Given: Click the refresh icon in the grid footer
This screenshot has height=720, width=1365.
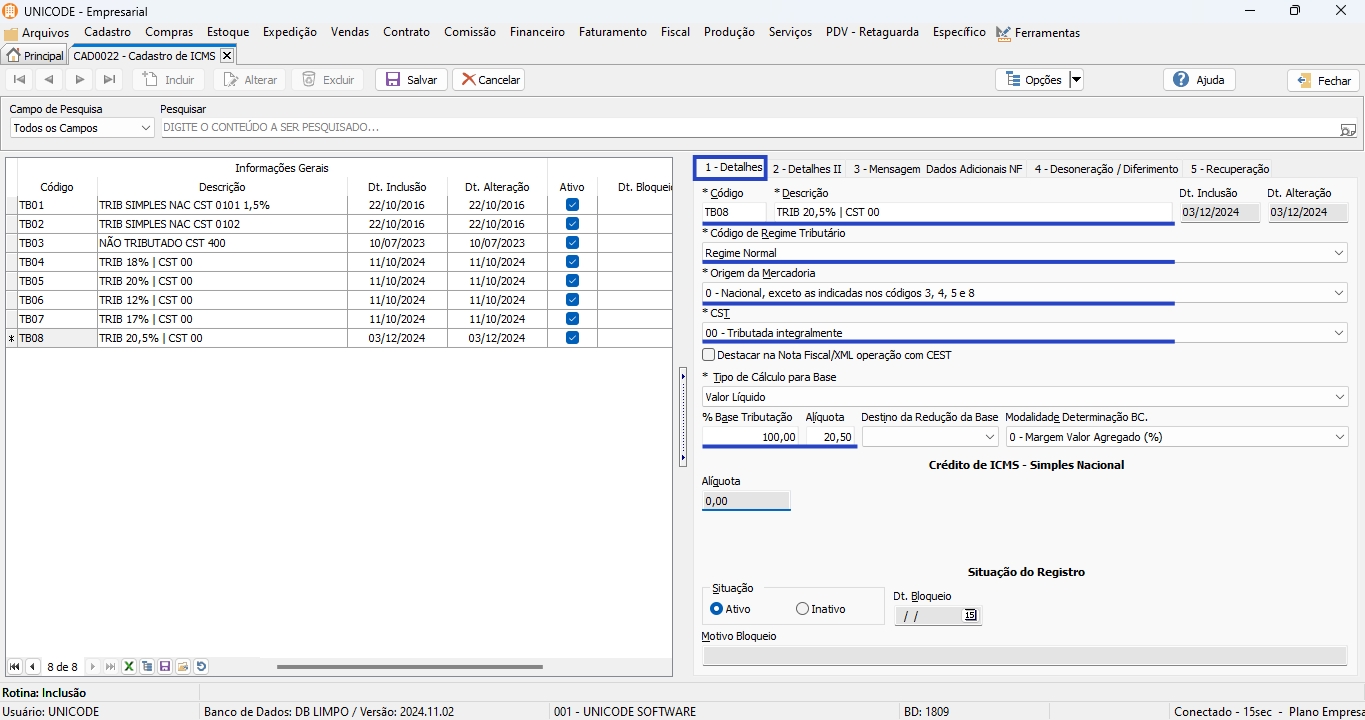Looking at the screenshot, I should [x=201, y=667].
